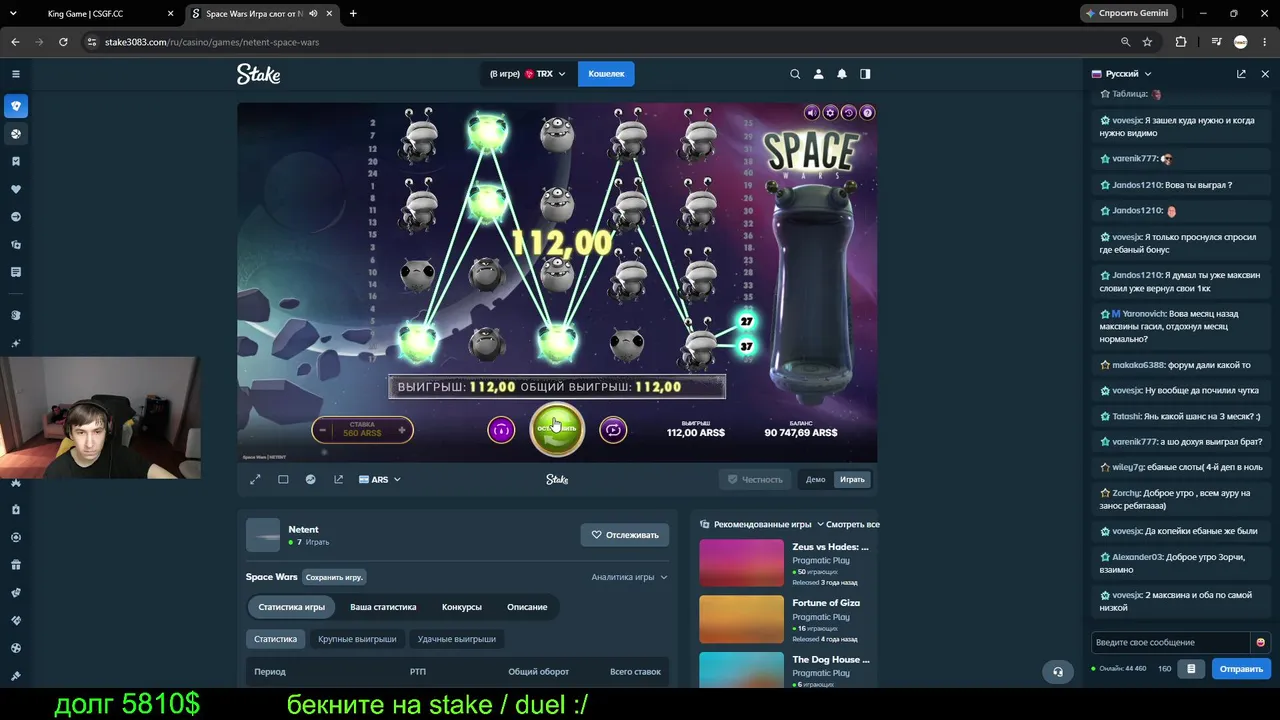This screenshot has width=1280, height=720.
Task: Open the Смотреть все dropdown
Action: click(x=848, y=524)
